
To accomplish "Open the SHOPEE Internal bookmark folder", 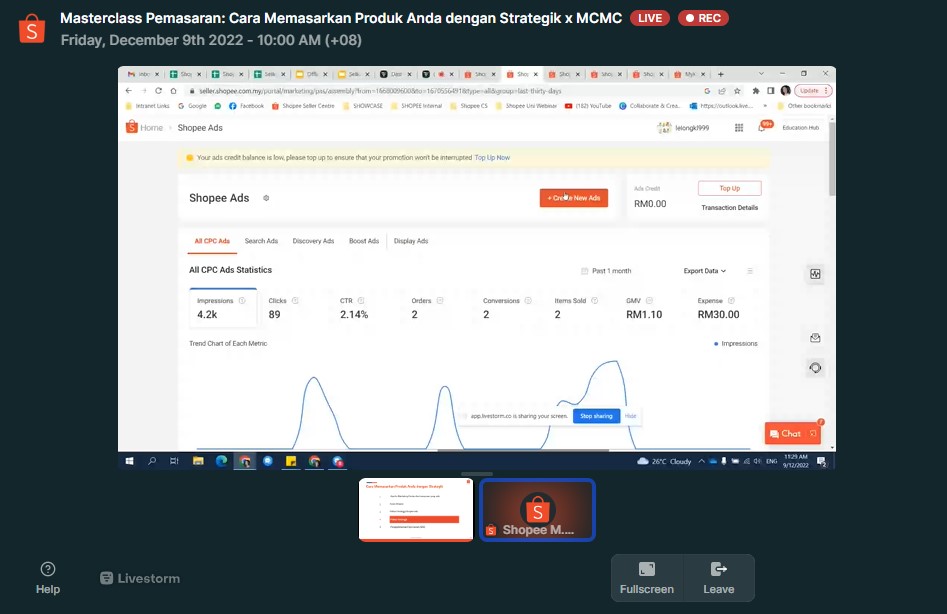I will click(416, 106).
